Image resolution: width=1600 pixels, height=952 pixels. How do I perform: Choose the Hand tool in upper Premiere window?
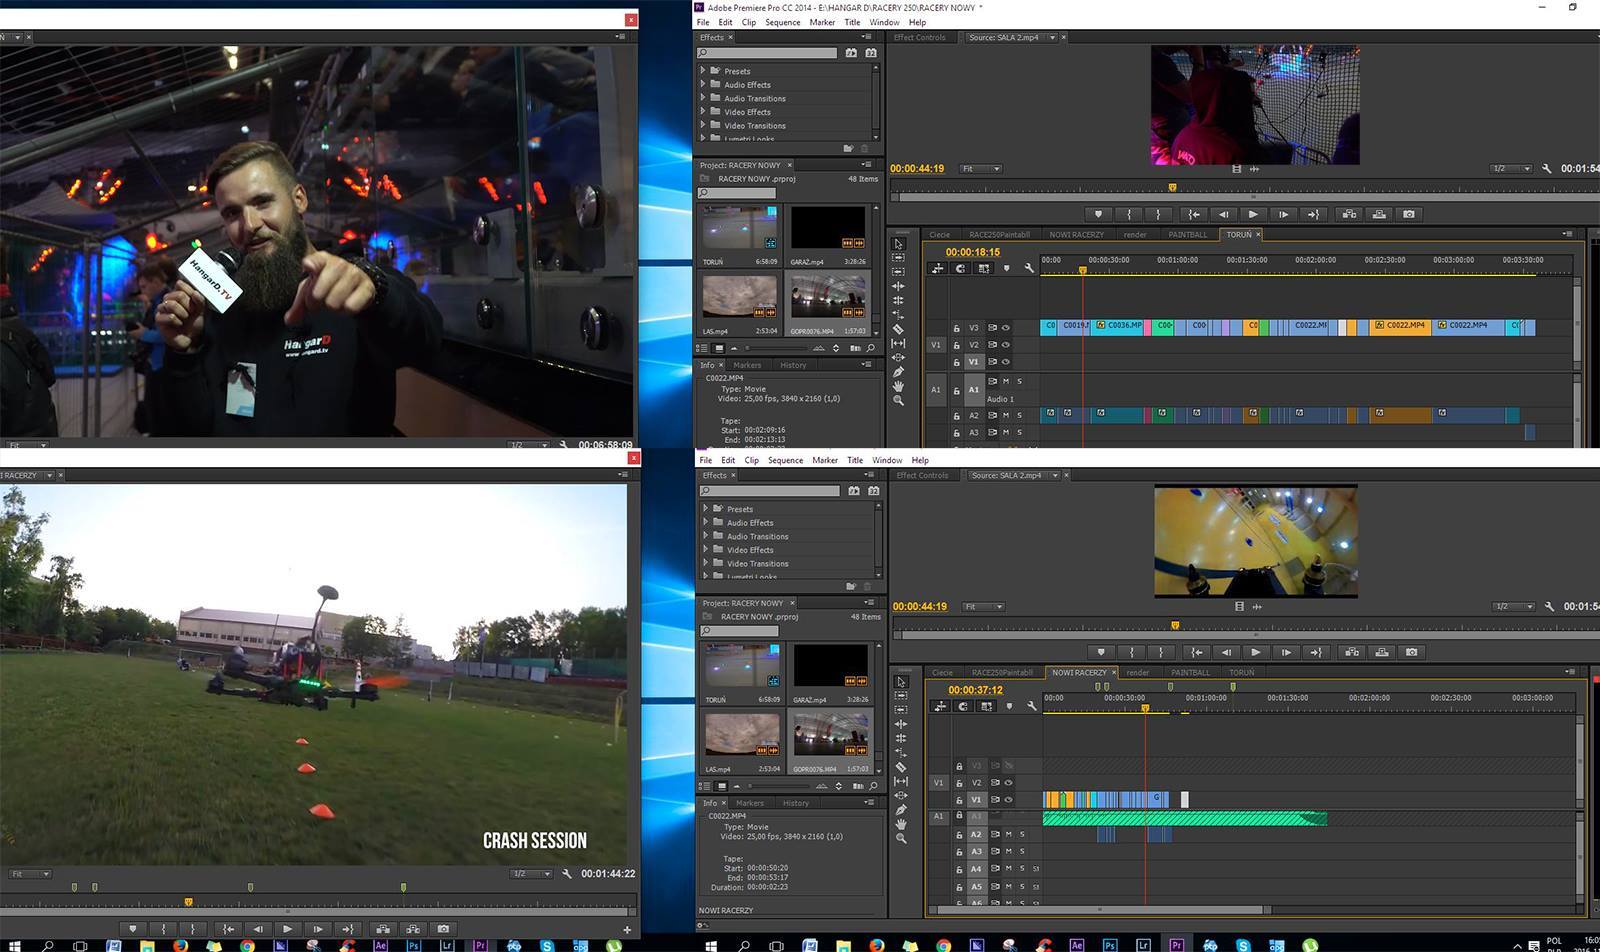tap(898, 386)
